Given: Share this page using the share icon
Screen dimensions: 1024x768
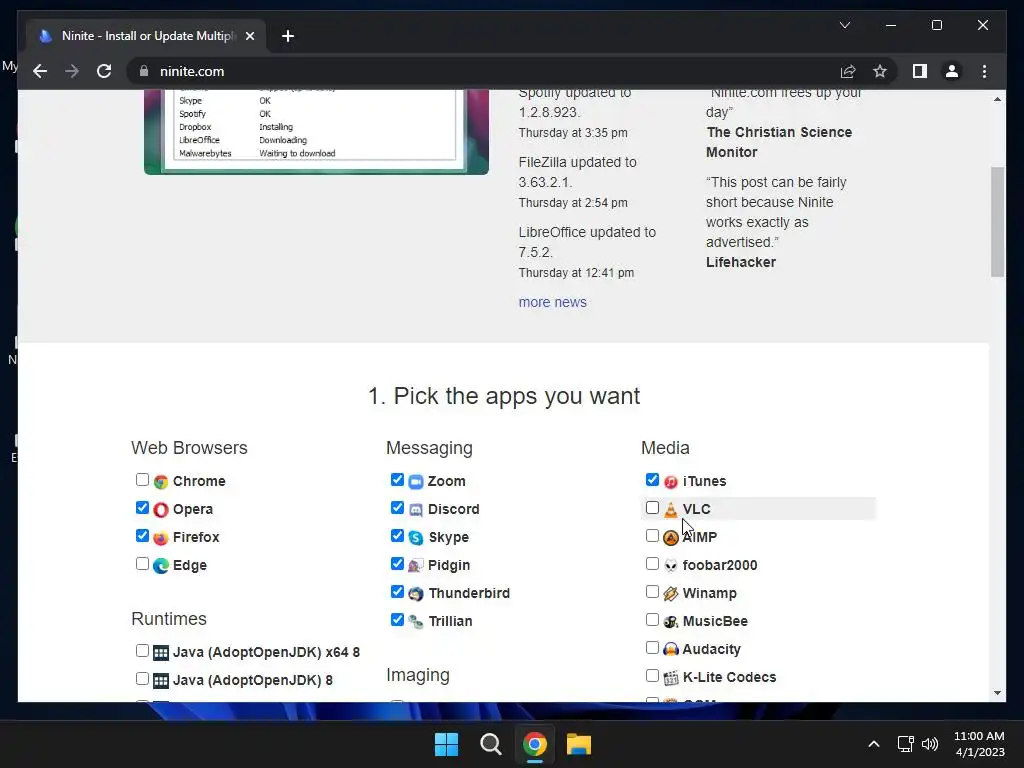Looking at the screenshot, I should pyautogui.click(x=848, y=71).
